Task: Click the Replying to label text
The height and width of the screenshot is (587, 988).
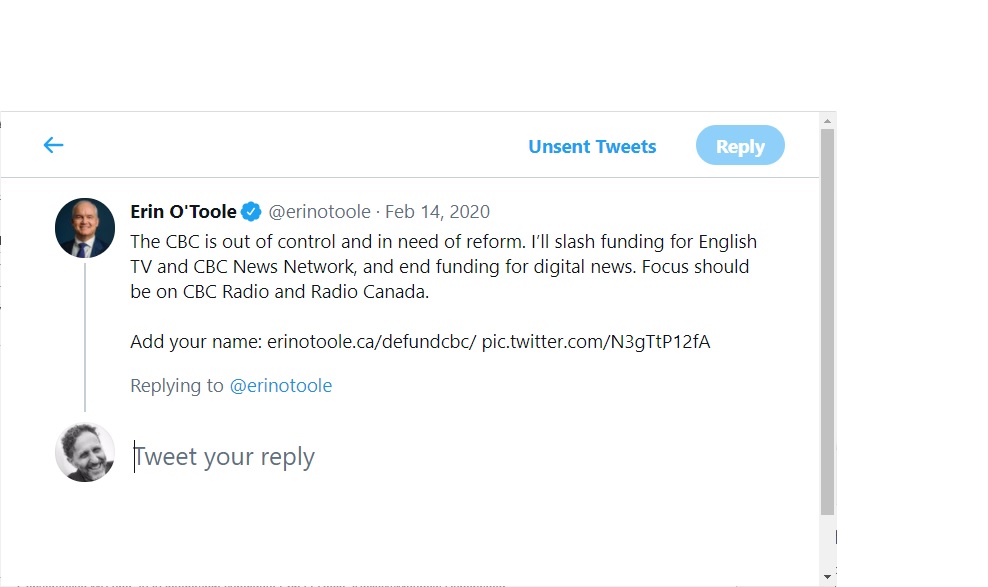Action: 177,386
